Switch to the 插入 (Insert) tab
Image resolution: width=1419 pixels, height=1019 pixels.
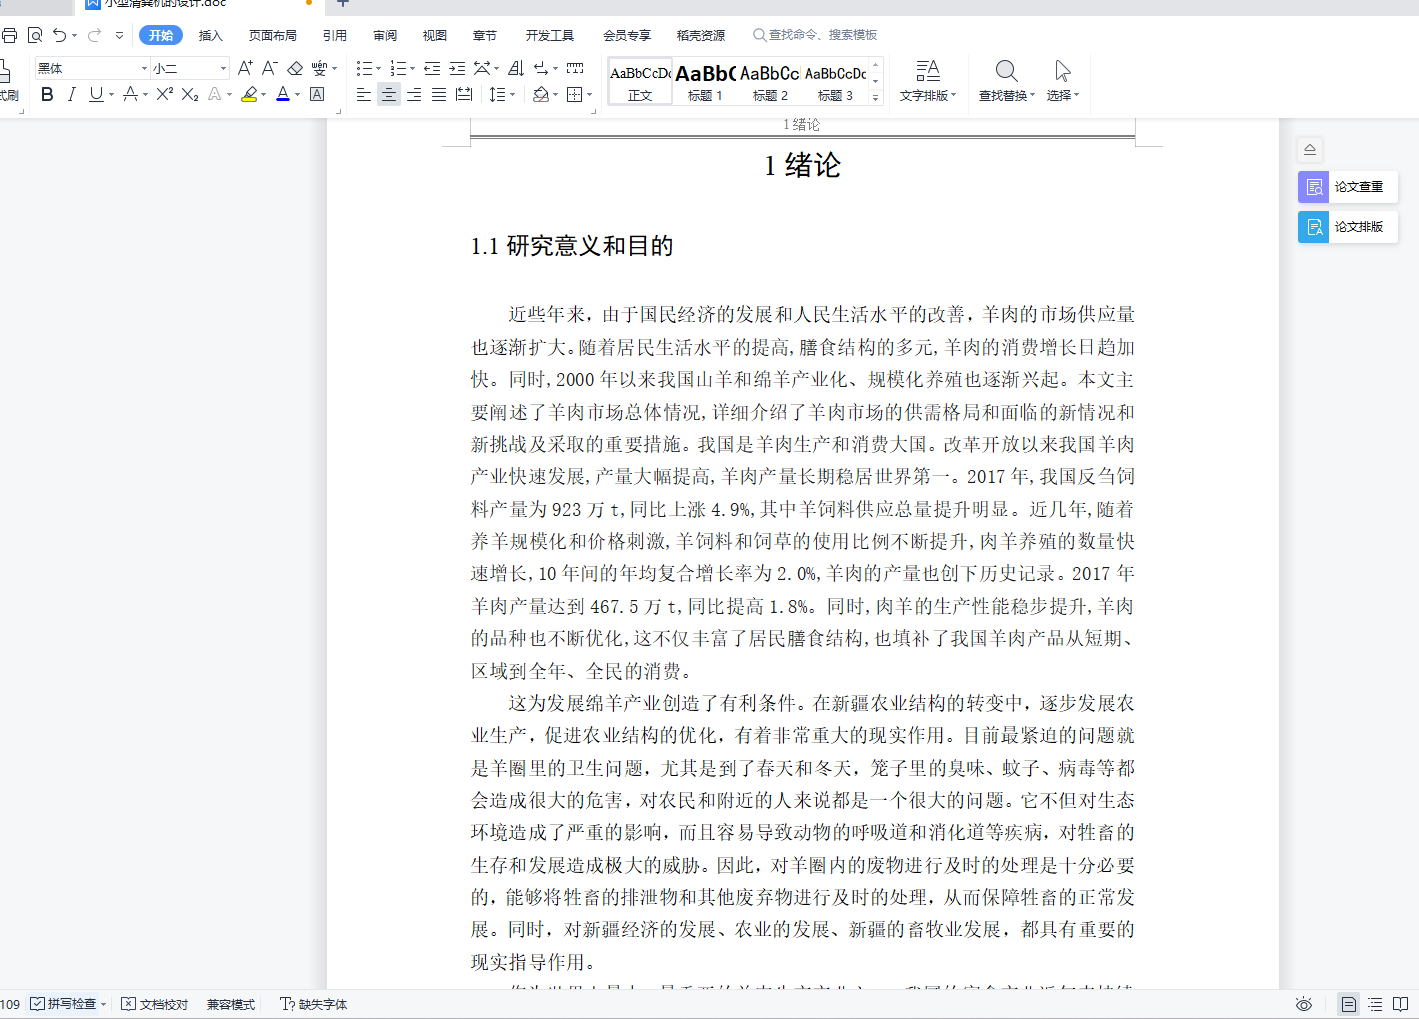(210, 35)
